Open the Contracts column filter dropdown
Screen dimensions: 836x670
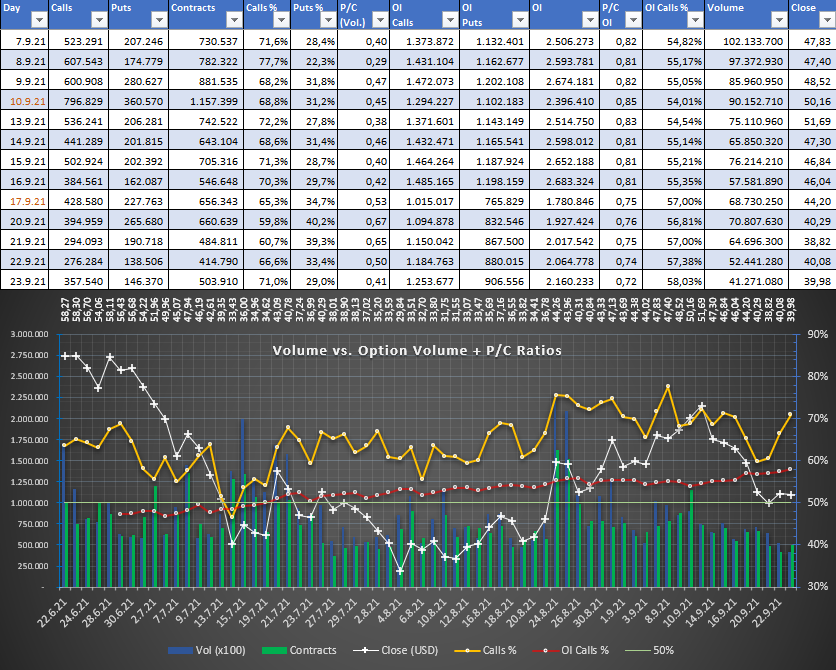234,20
